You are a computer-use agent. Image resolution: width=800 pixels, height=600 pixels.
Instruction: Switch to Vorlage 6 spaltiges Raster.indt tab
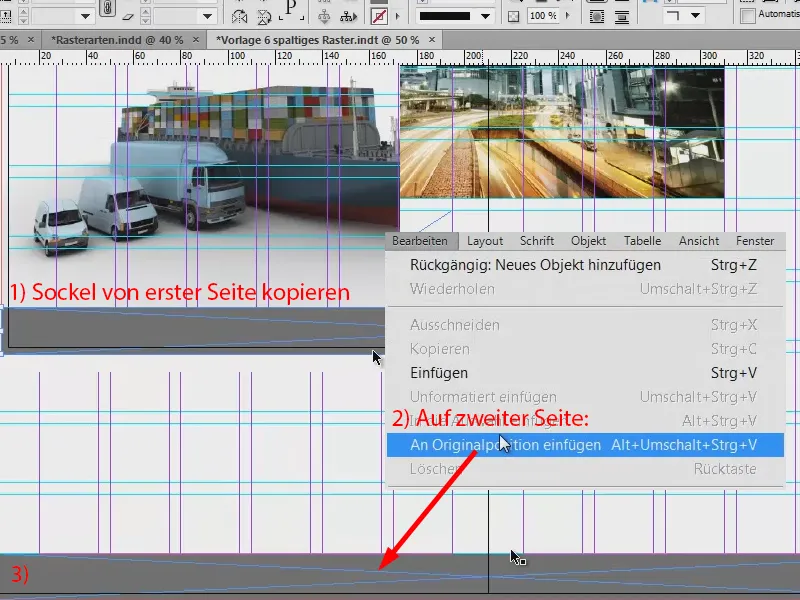point(317,40)
